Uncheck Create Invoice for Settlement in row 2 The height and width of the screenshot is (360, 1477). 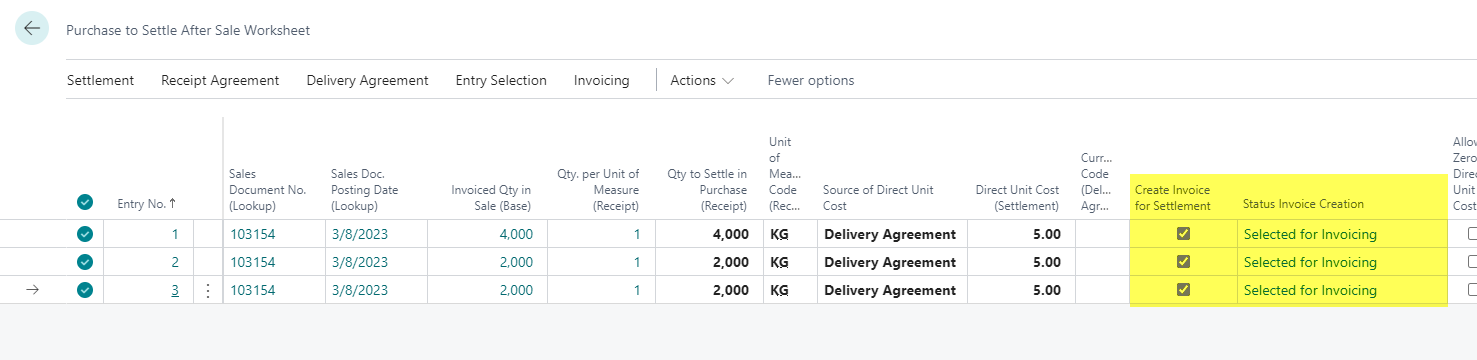tap(1184, 262)
